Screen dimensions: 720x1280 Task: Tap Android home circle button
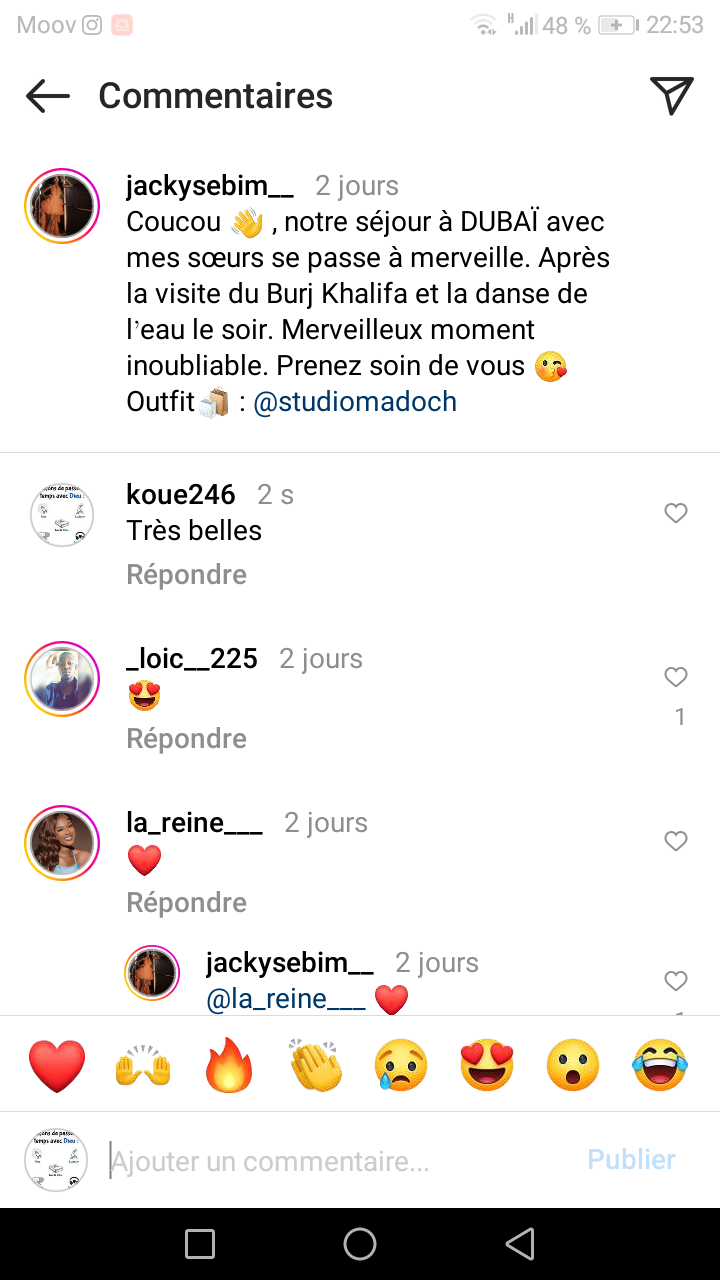(360, 1244)
